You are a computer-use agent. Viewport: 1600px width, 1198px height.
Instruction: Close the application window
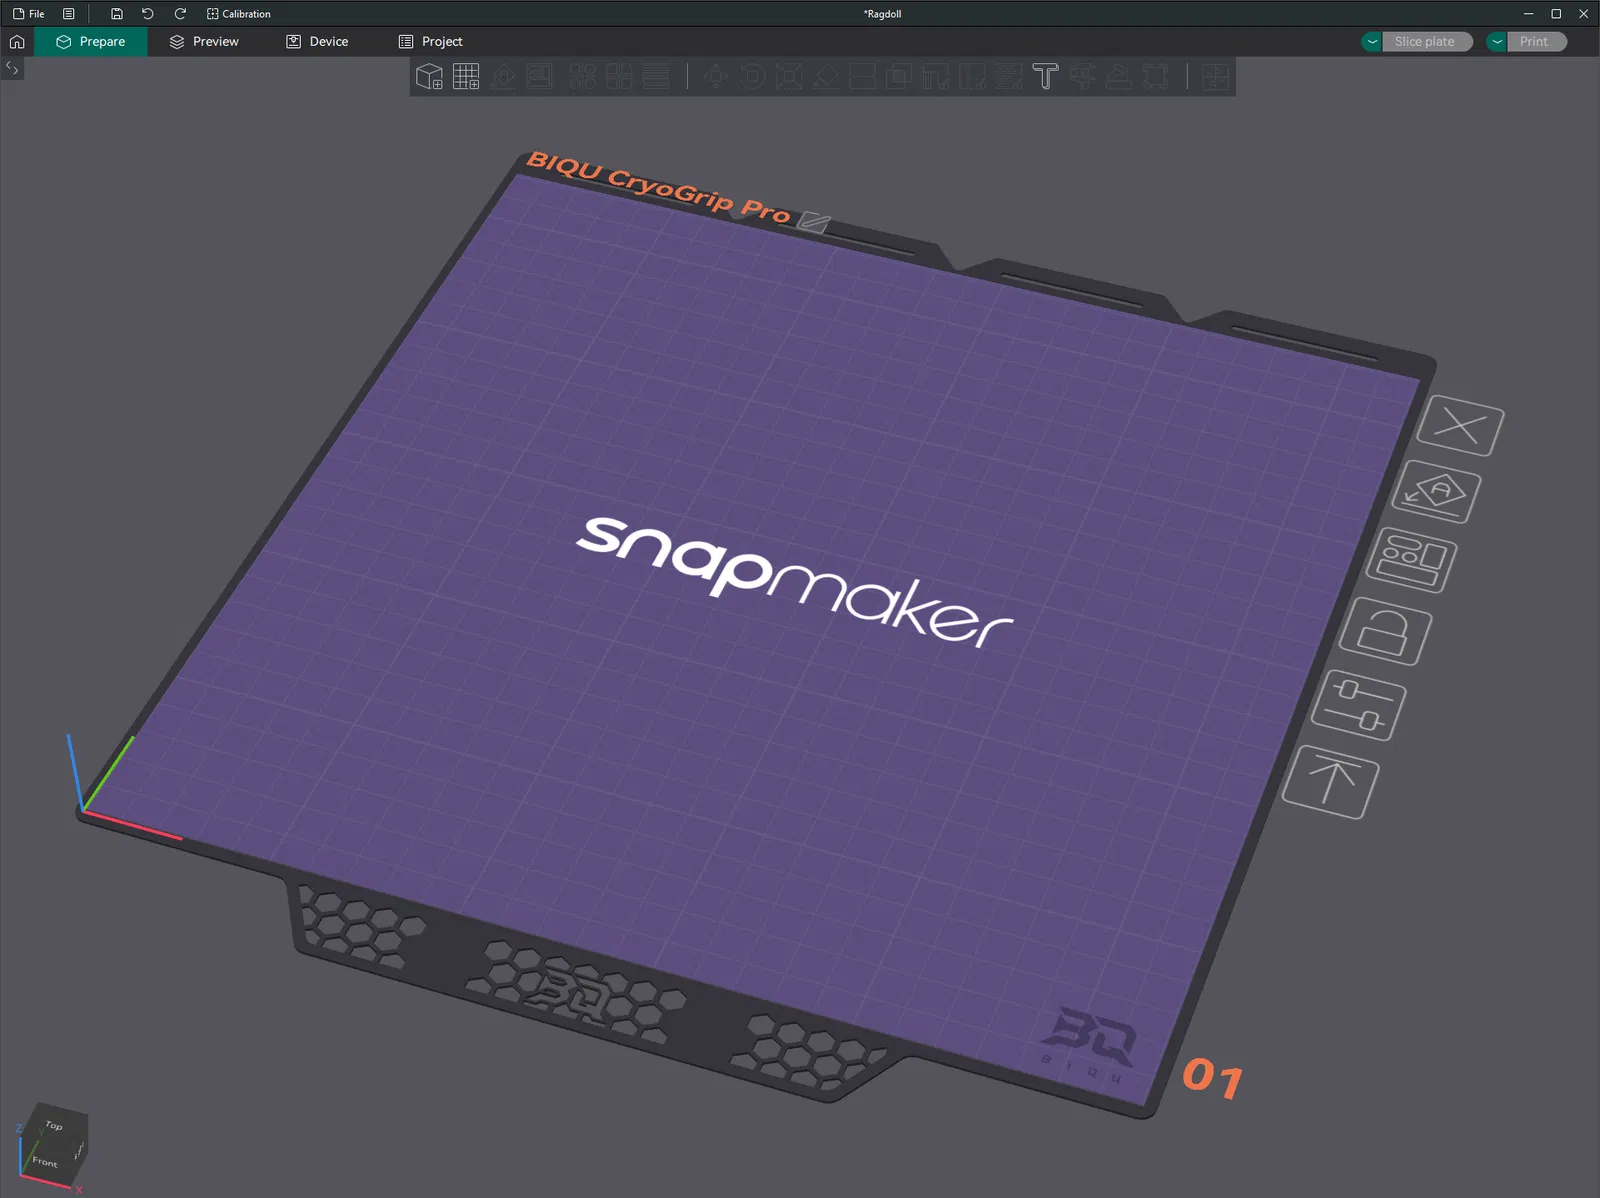1584,14
